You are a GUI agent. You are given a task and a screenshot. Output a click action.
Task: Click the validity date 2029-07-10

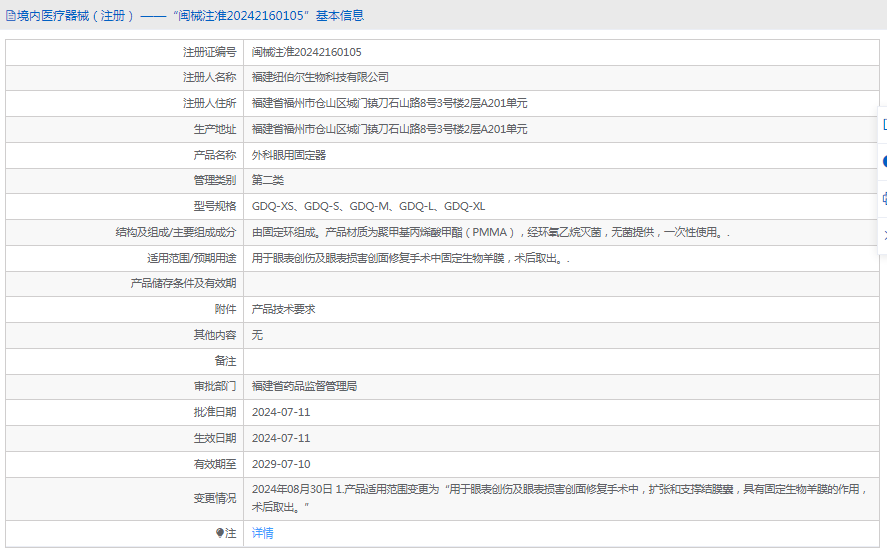click(281, 464)
